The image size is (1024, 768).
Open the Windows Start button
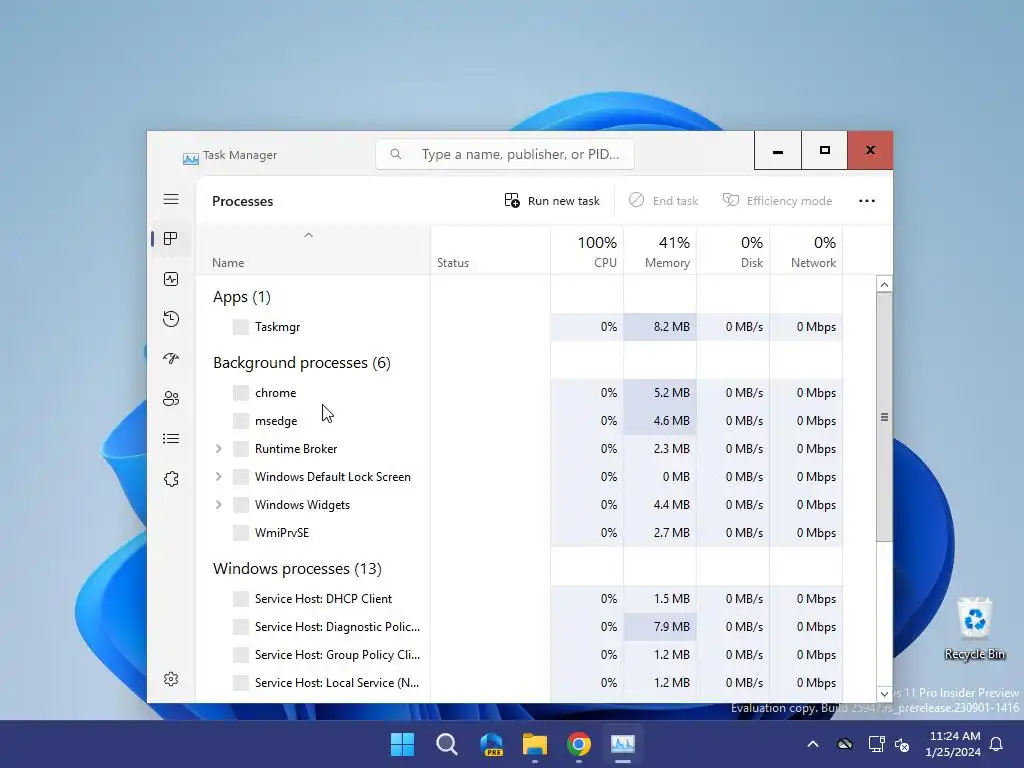coord(402,744)
